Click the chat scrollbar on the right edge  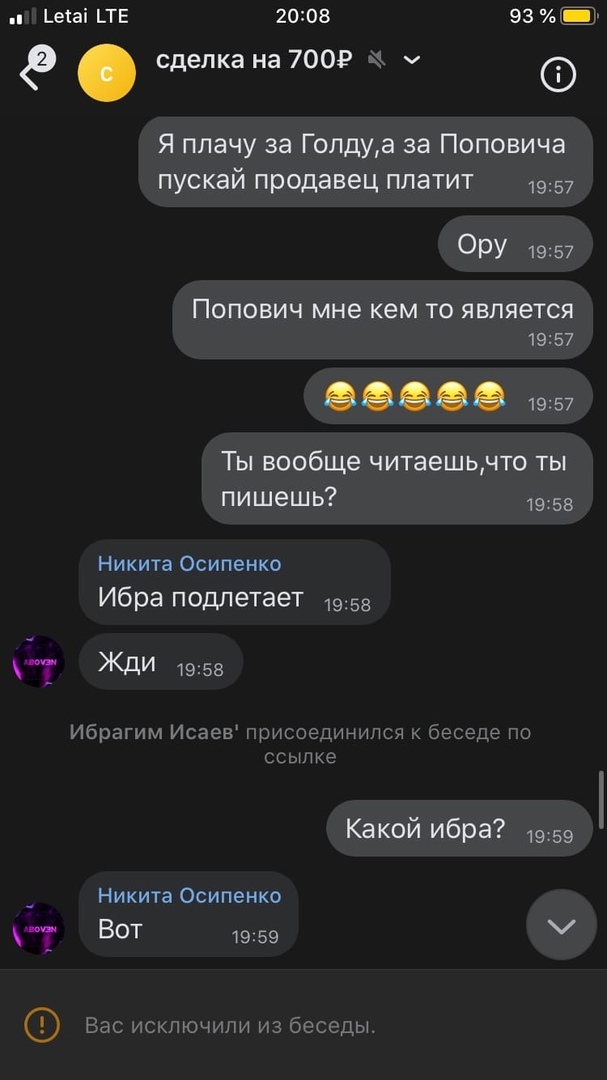pyautogui.click(x=601, y=799)
